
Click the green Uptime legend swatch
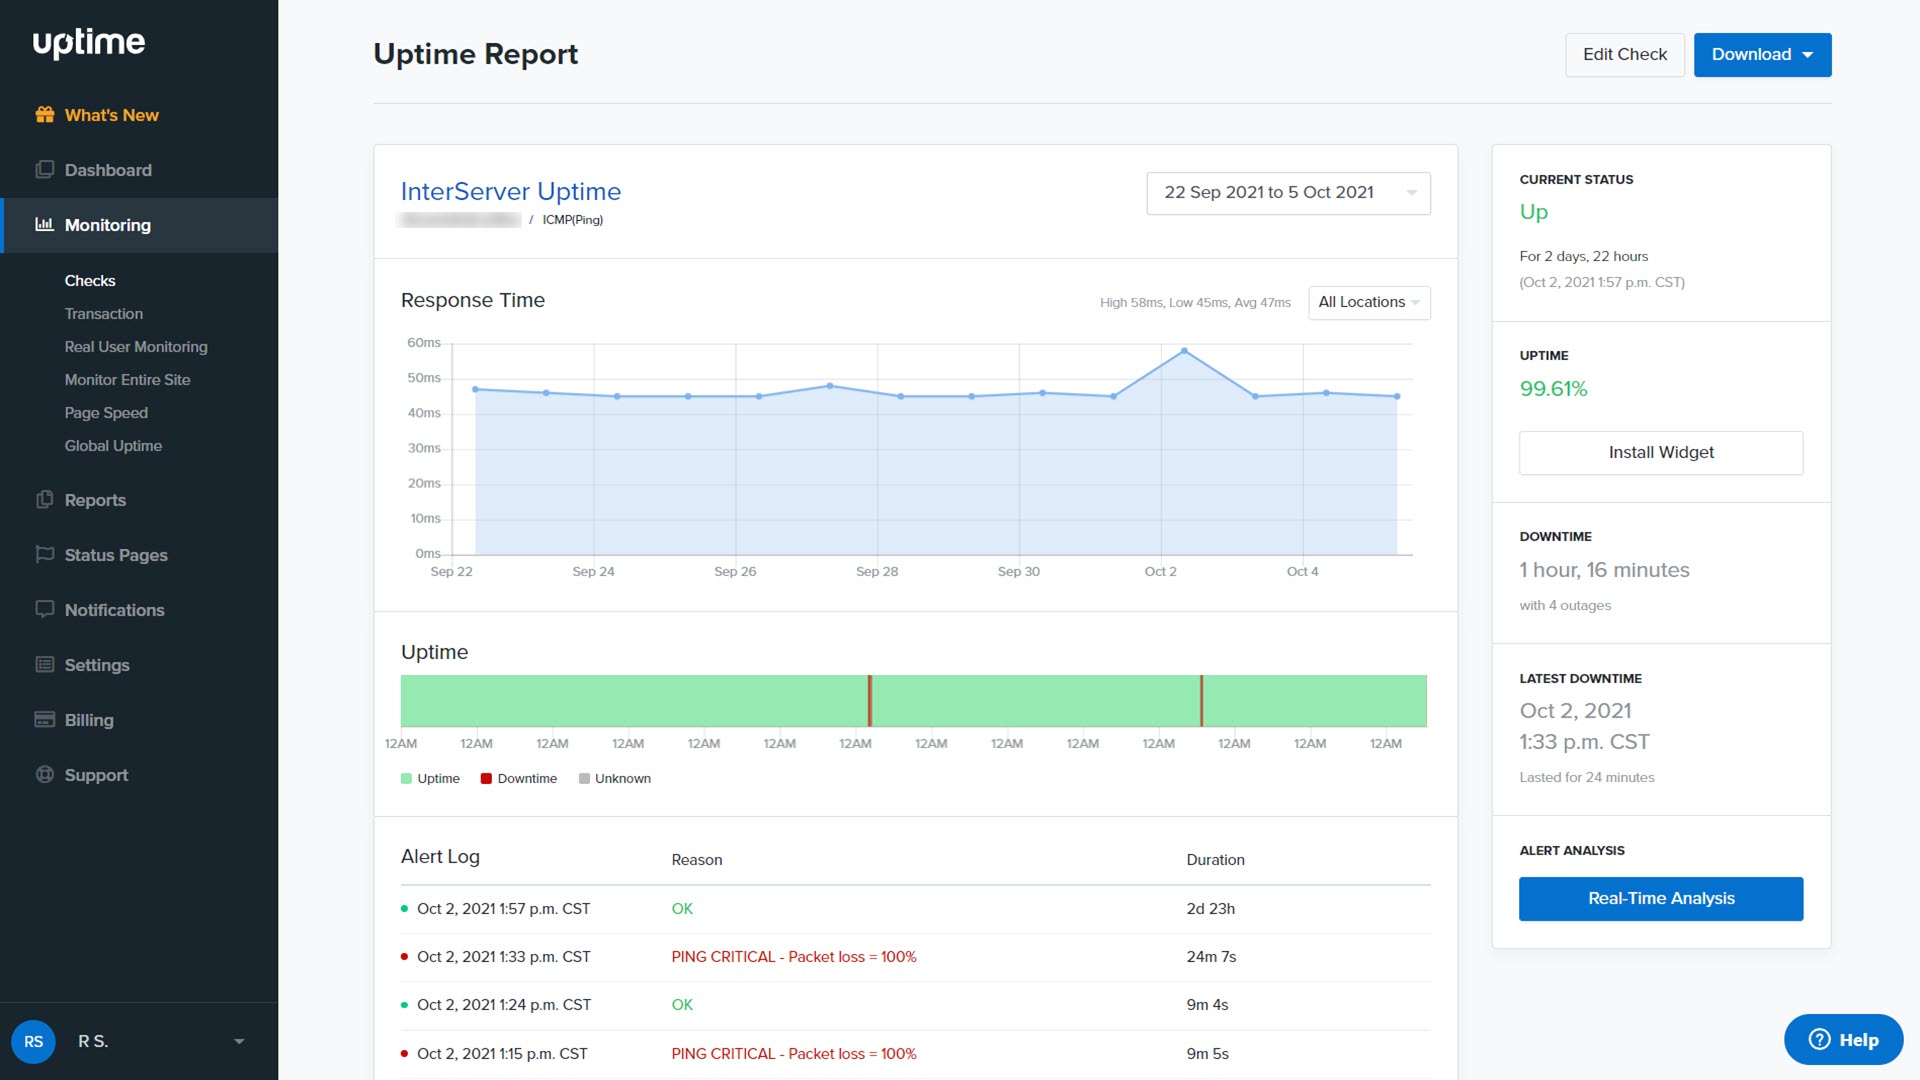coord(406,779)
